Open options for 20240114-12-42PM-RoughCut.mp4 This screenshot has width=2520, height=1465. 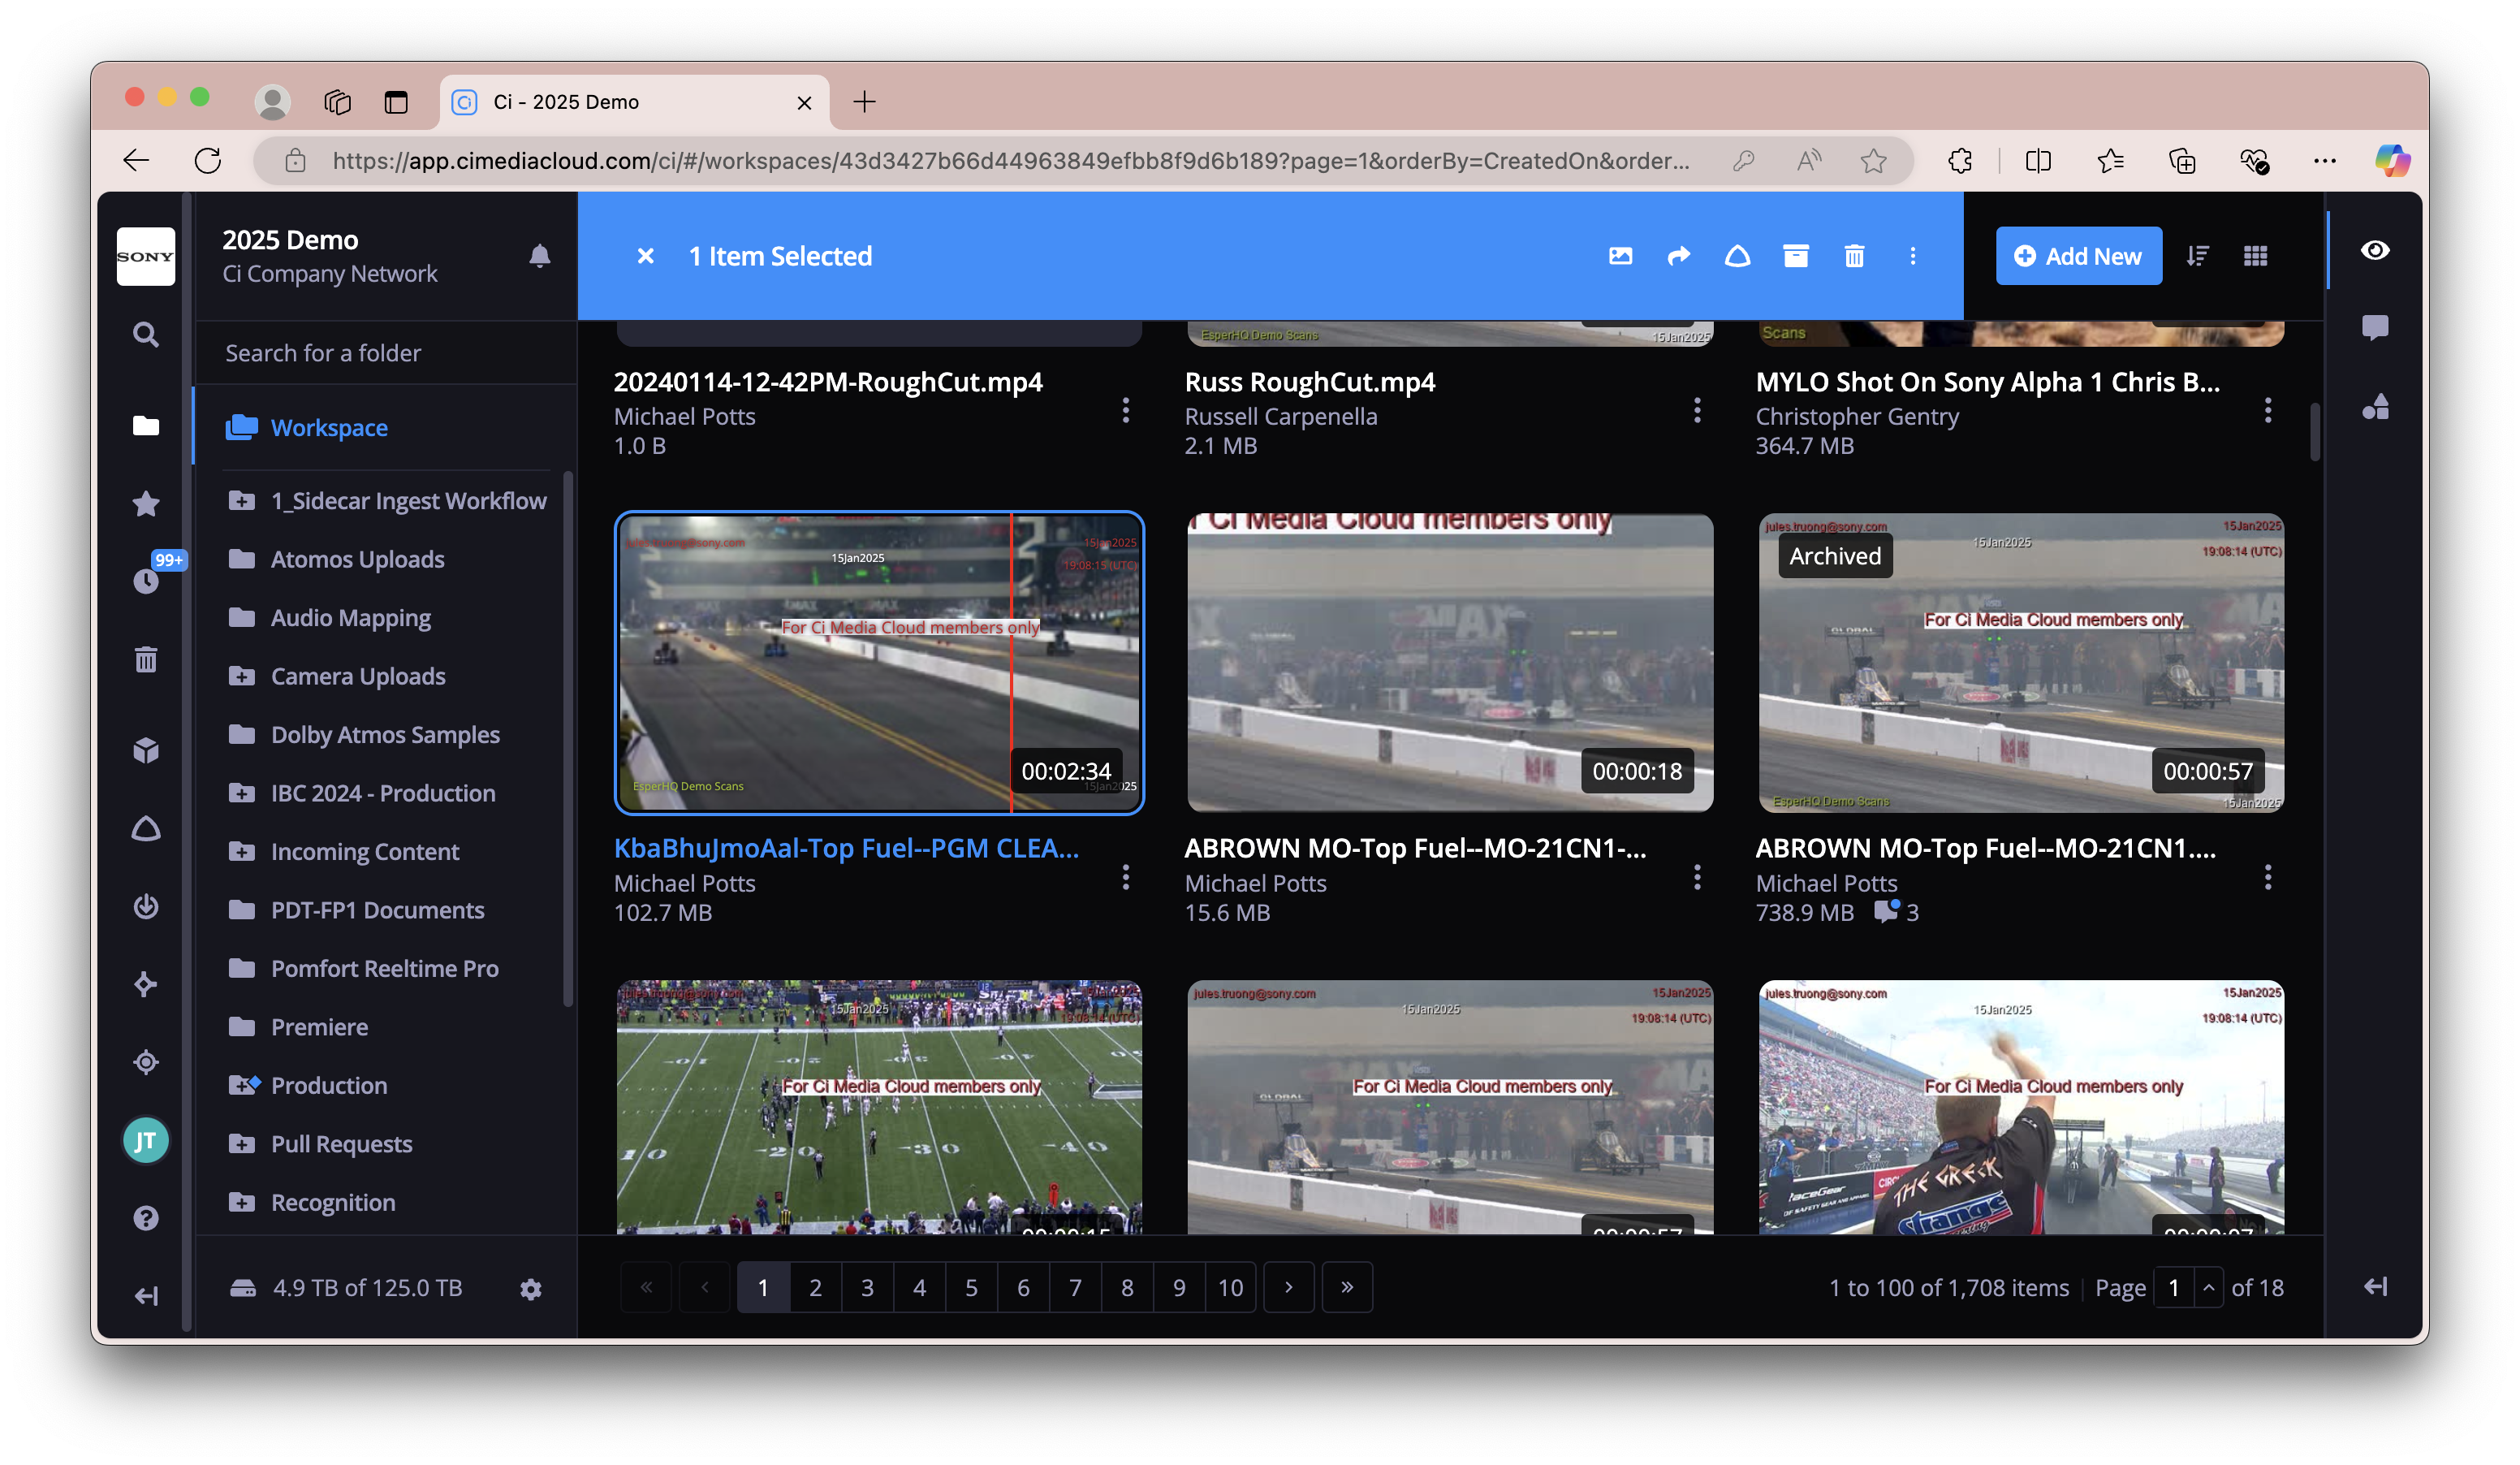[x=1126, y=410]
